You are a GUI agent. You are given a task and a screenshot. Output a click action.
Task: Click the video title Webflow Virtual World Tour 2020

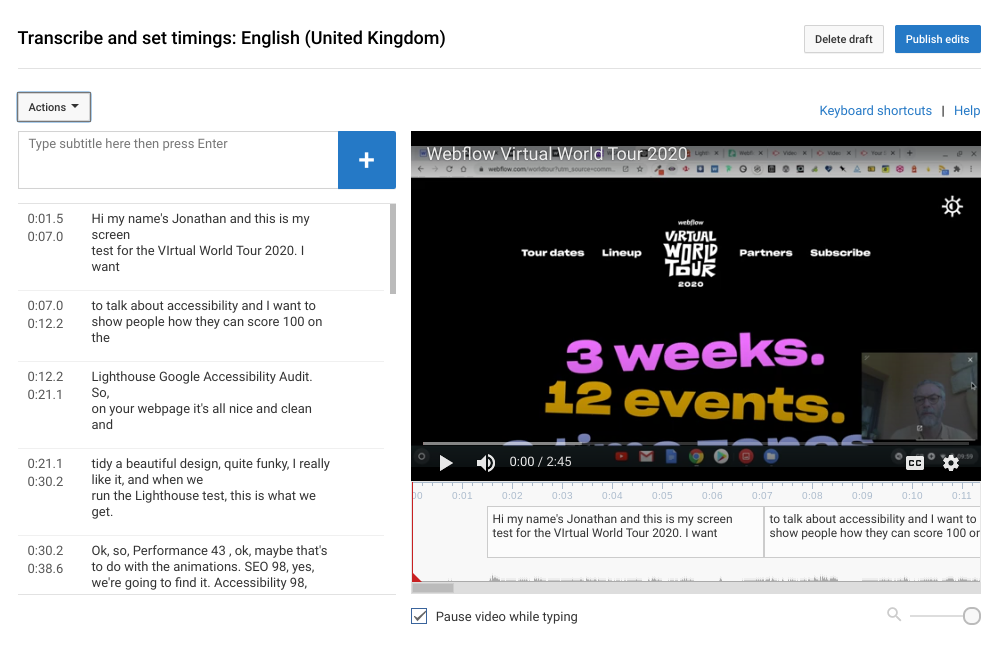point(557,154)
